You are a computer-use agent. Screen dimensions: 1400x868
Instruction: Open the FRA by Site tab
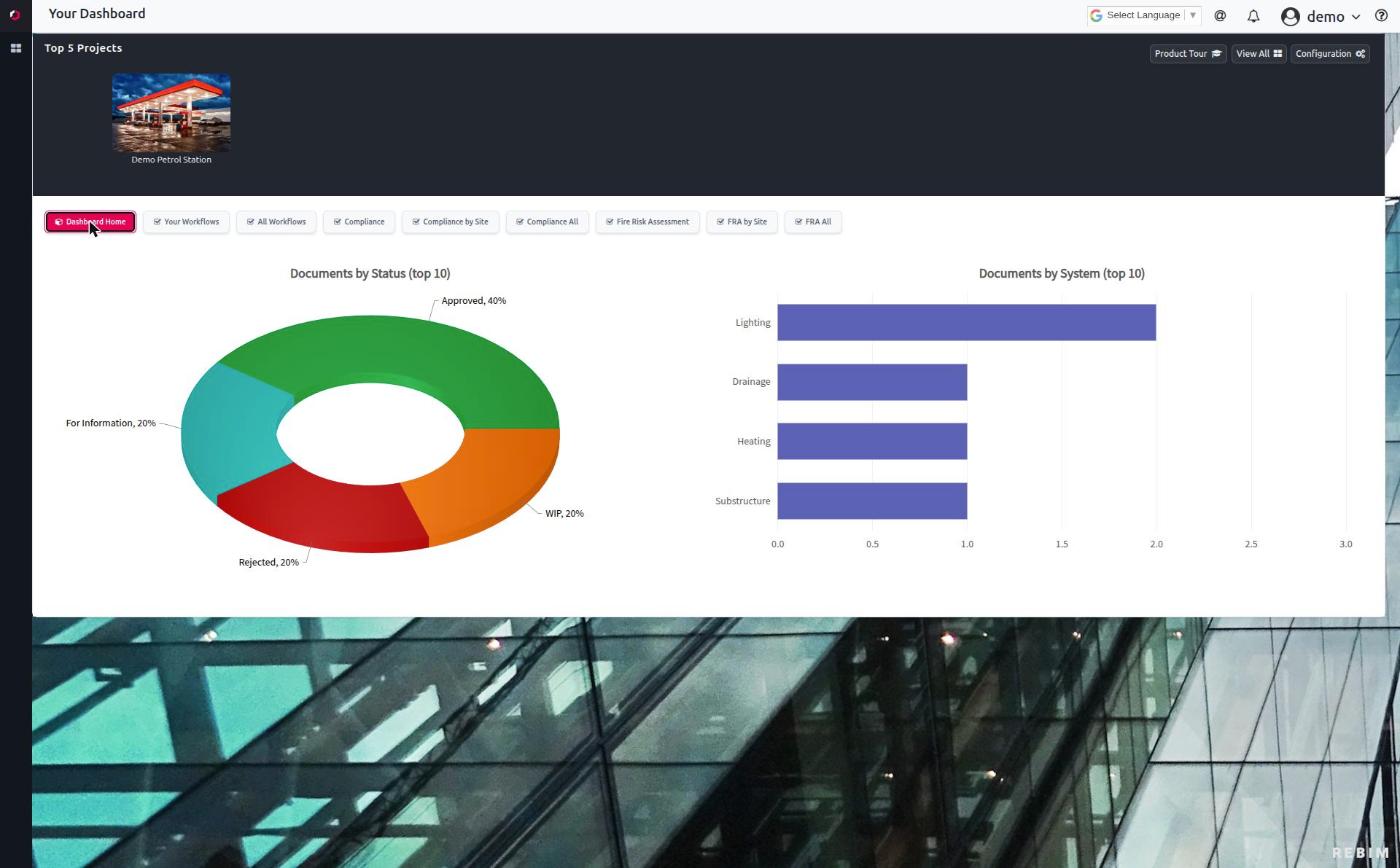tap(742, 222)
